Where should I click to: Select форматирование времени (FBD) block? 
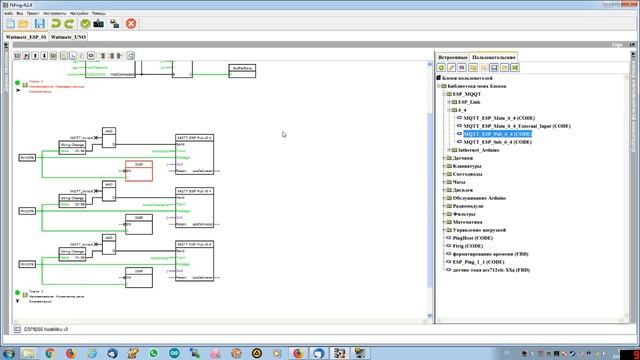click(x=491, y=254)
